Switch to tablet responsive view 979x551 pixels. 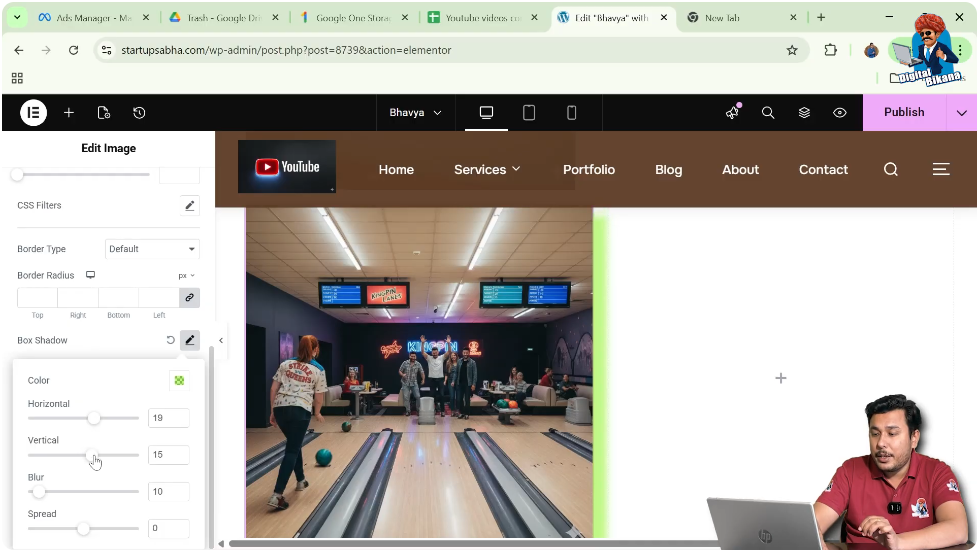pyautogui.click(x=529, y=113)
